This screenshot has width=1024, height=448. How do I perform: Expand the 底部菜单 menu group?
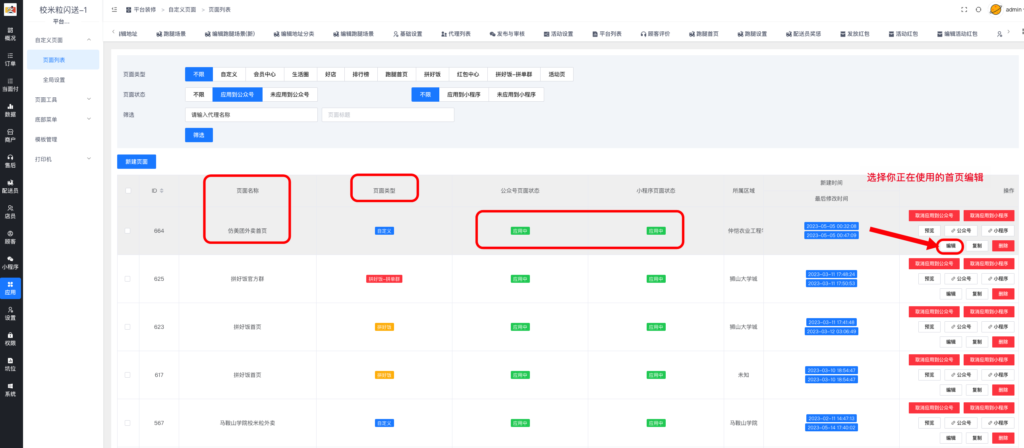(60, 119)
